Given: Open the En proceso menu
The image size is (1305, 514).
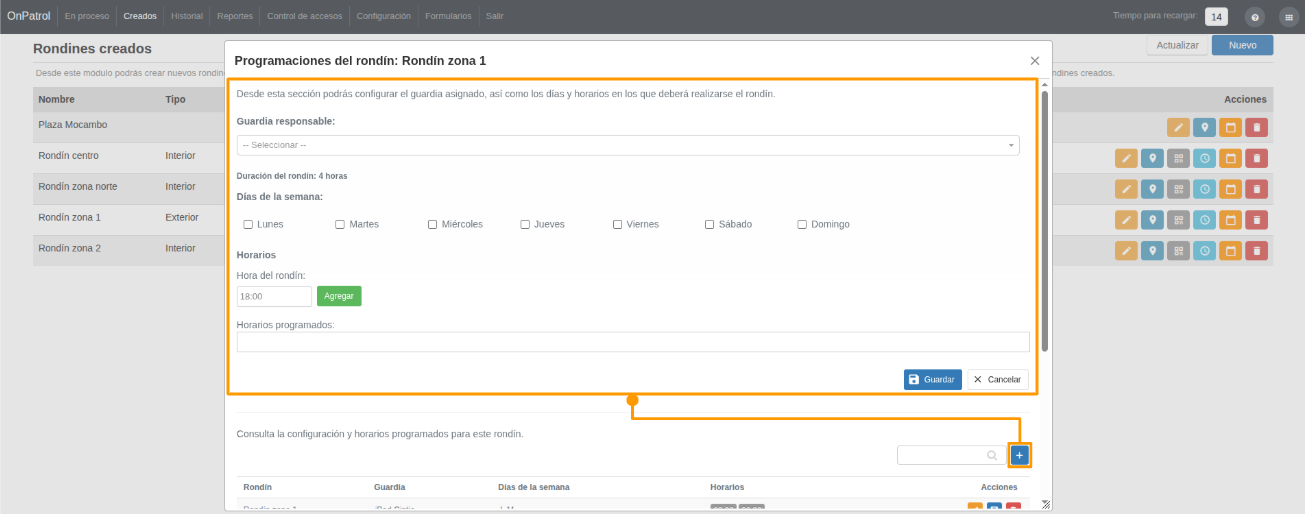Looking at the screenshot, I should (86, 16).
